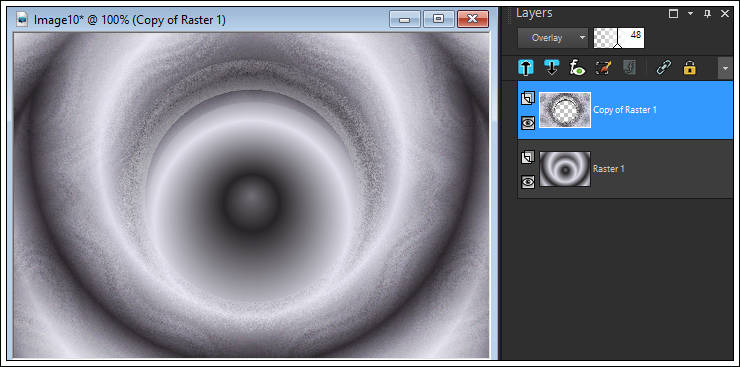
Task: Hide the Copy of Raster 1 layer
Action: [528, 123]
